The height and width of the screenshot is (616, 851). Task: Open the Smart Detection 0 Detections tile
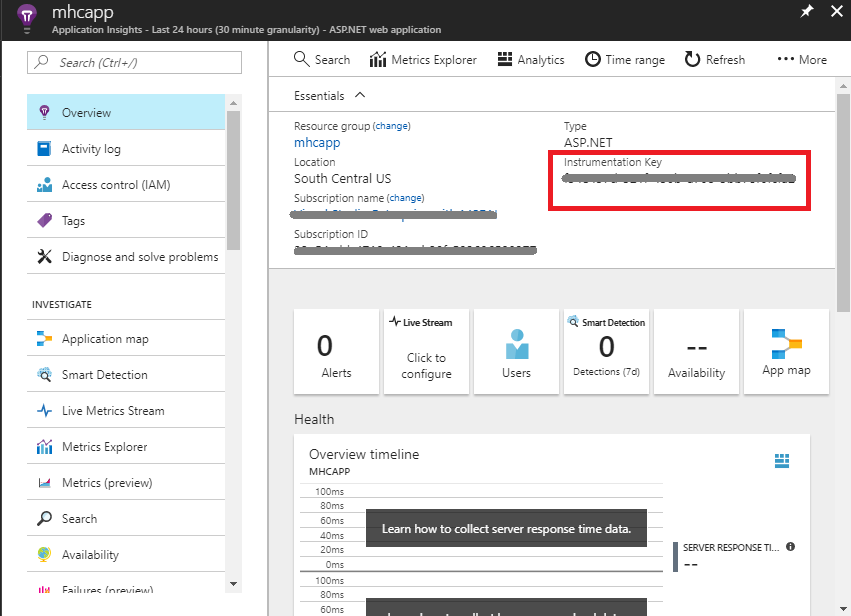tap(607, 352)
